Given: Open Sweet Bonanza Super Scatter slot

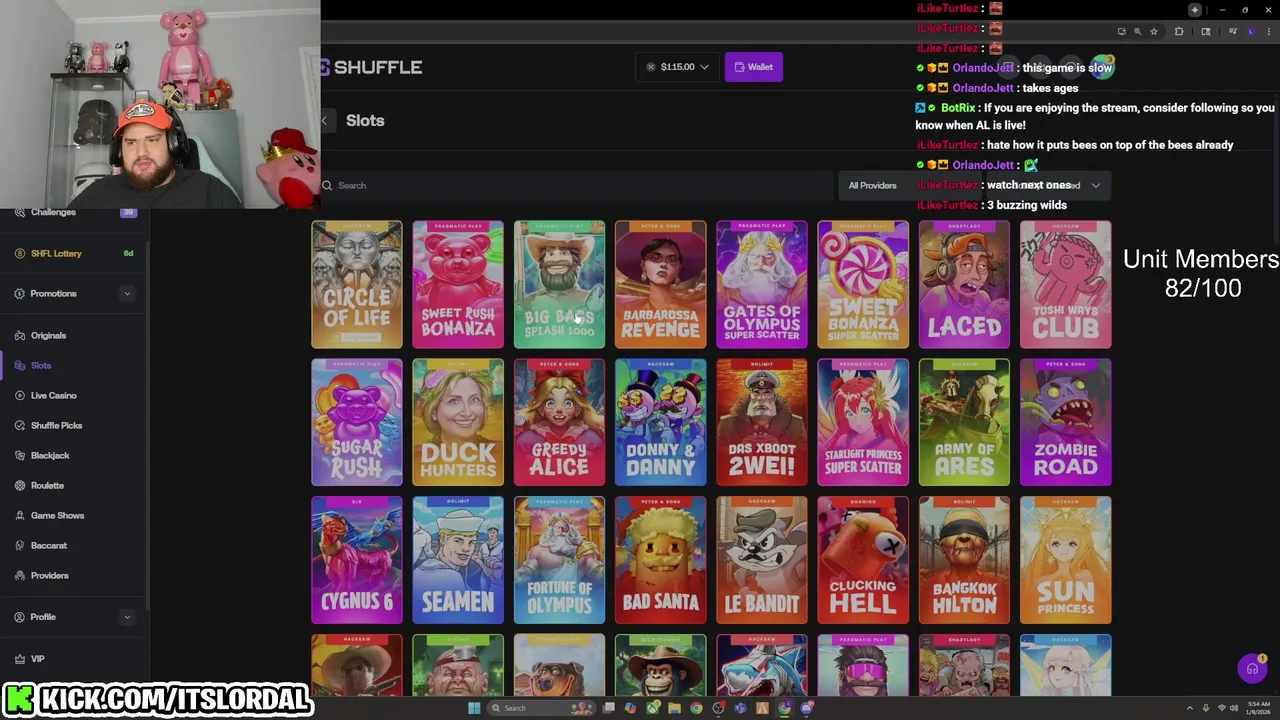Looking at the screenshot, I should click(863, 285).
